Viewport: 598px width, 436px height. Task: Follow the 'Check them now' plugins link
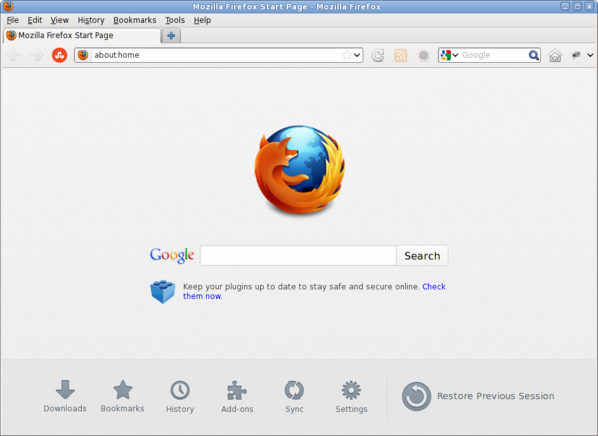click(314, 291)
